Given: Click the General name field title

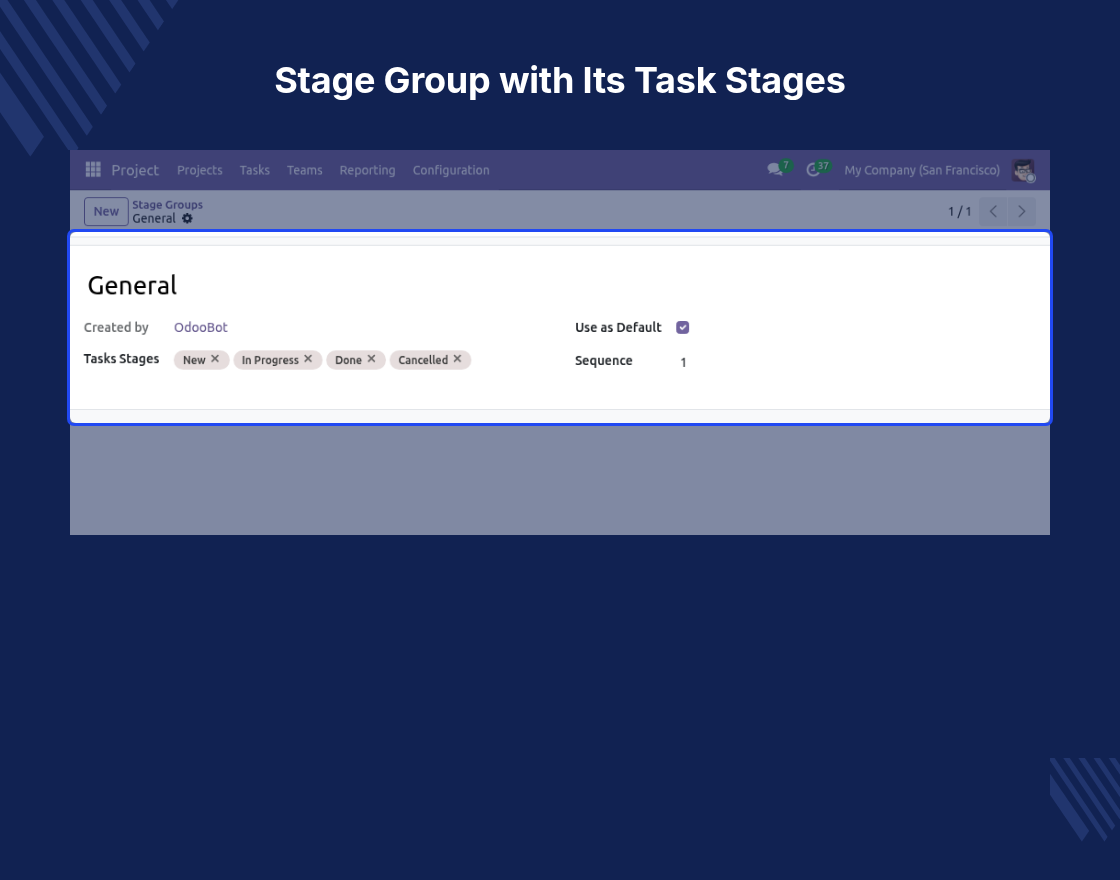Looking at the screenshot, I should [x=132, y=286].
